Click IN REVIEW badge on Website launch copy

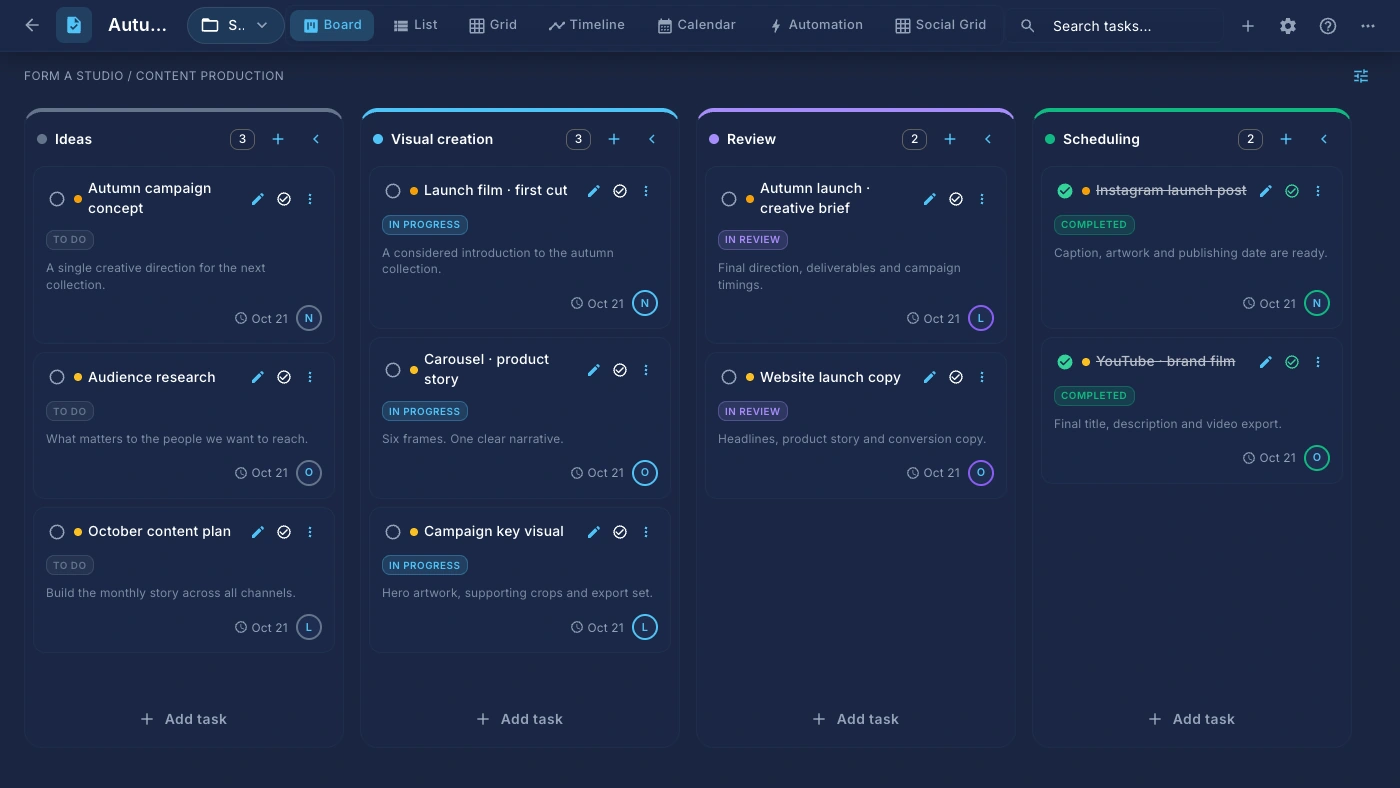pos(753,411)
